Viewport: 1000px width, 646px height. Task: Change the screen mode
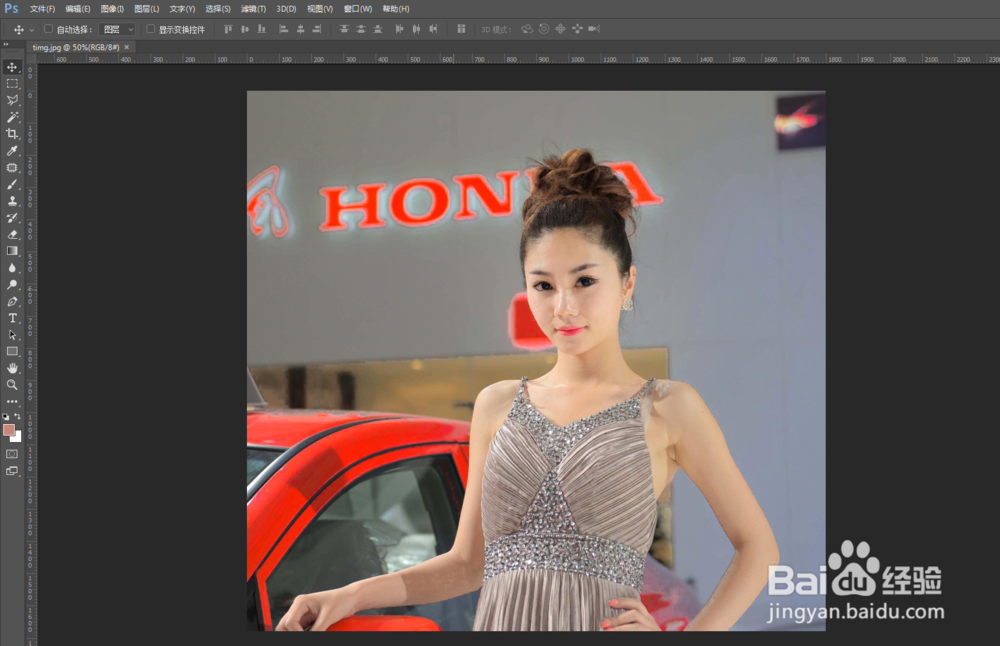point(11,471)
